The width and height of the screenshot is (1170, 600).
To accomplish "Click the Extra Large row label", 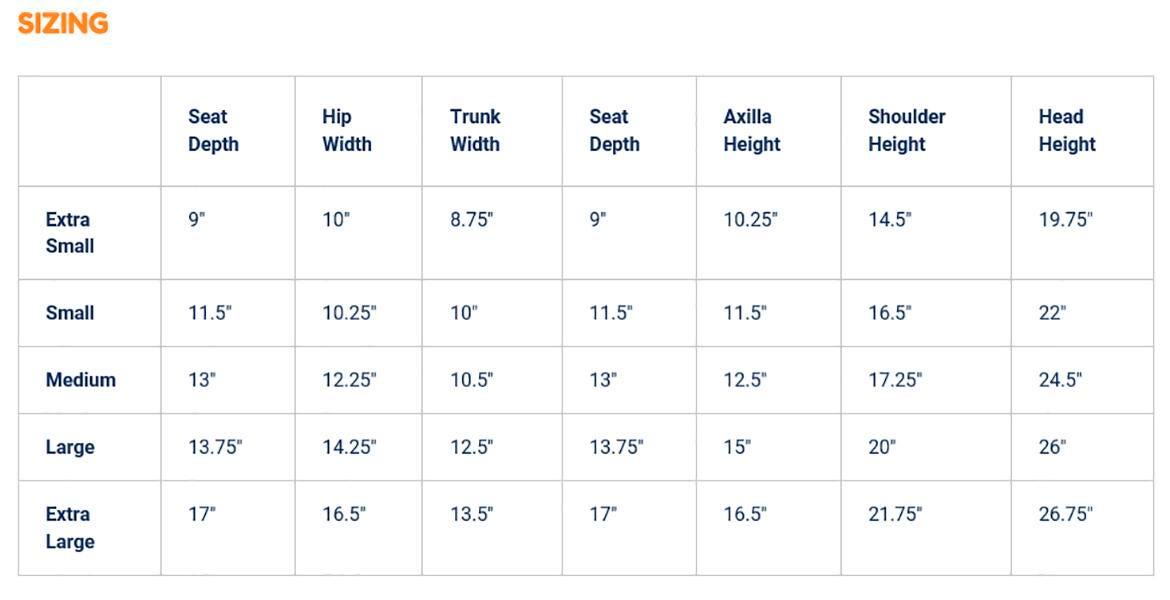I will [69, 527].
